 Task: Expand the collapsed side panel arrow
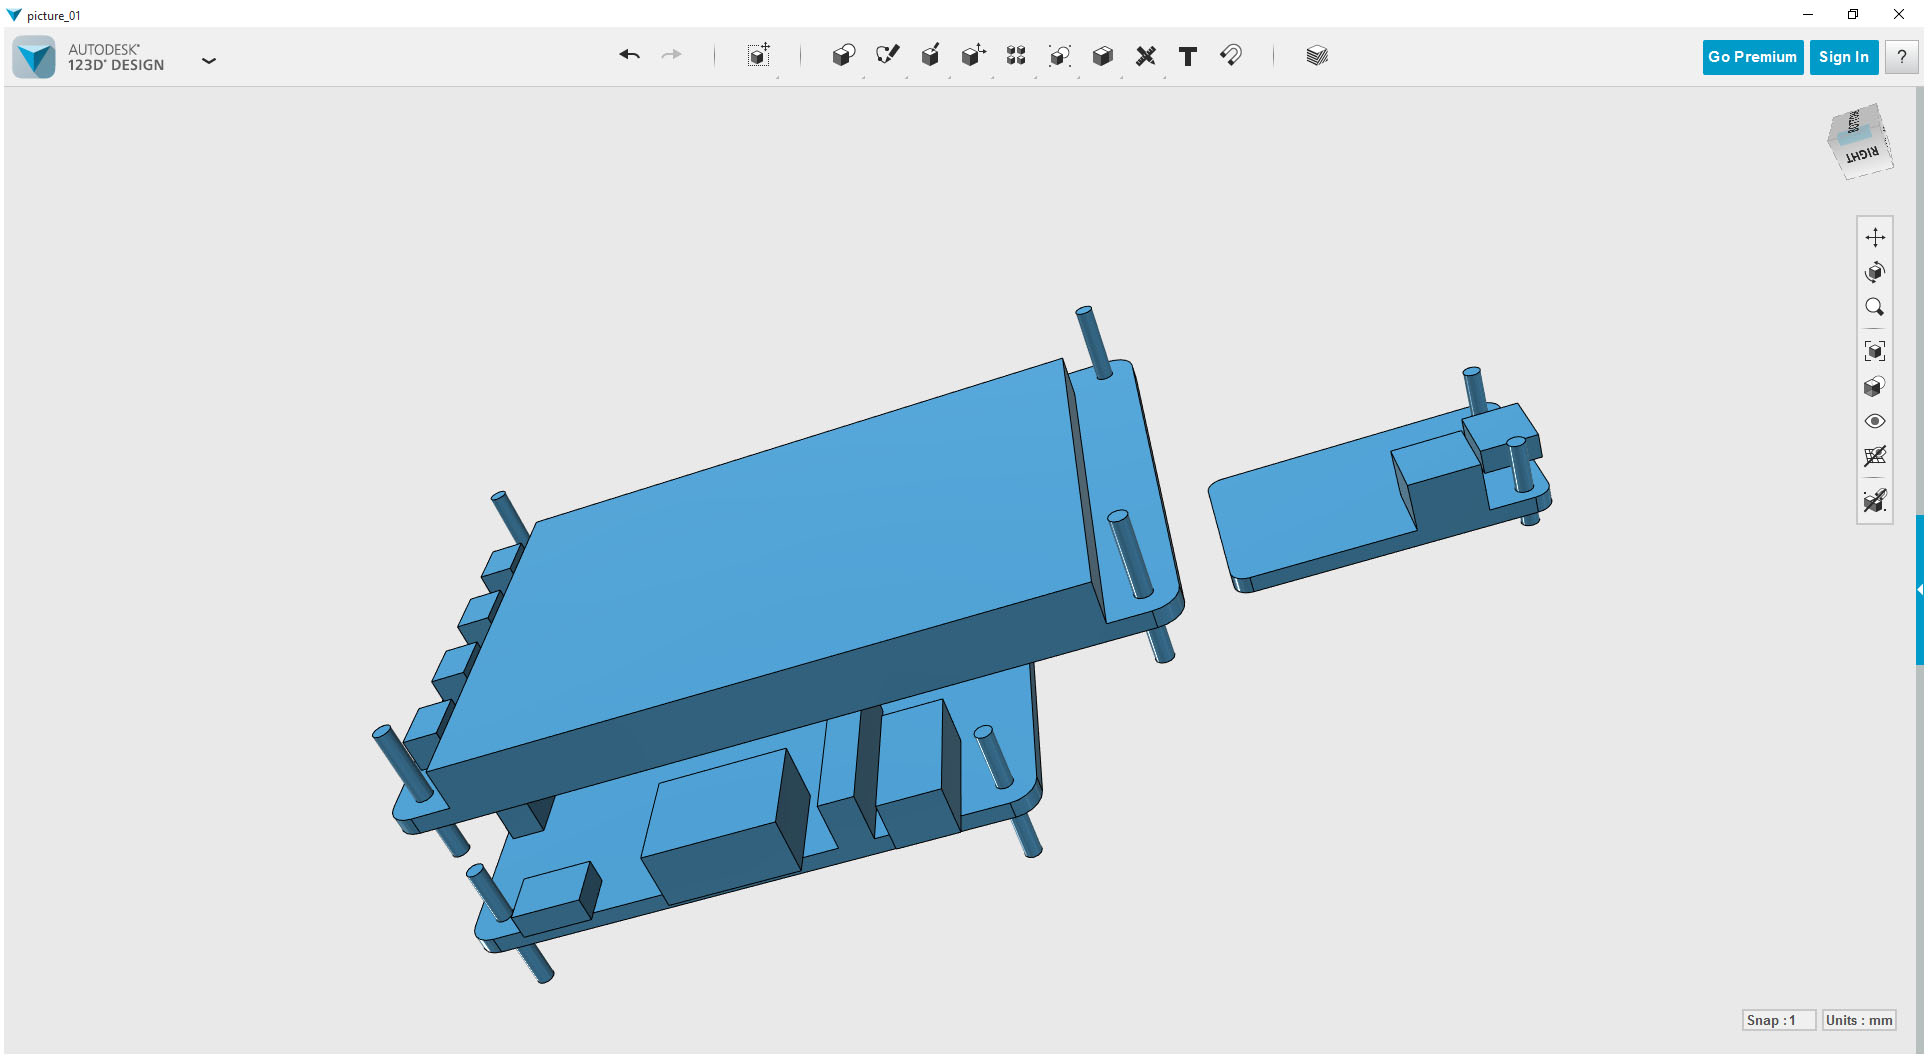(x=1920, y=590)
